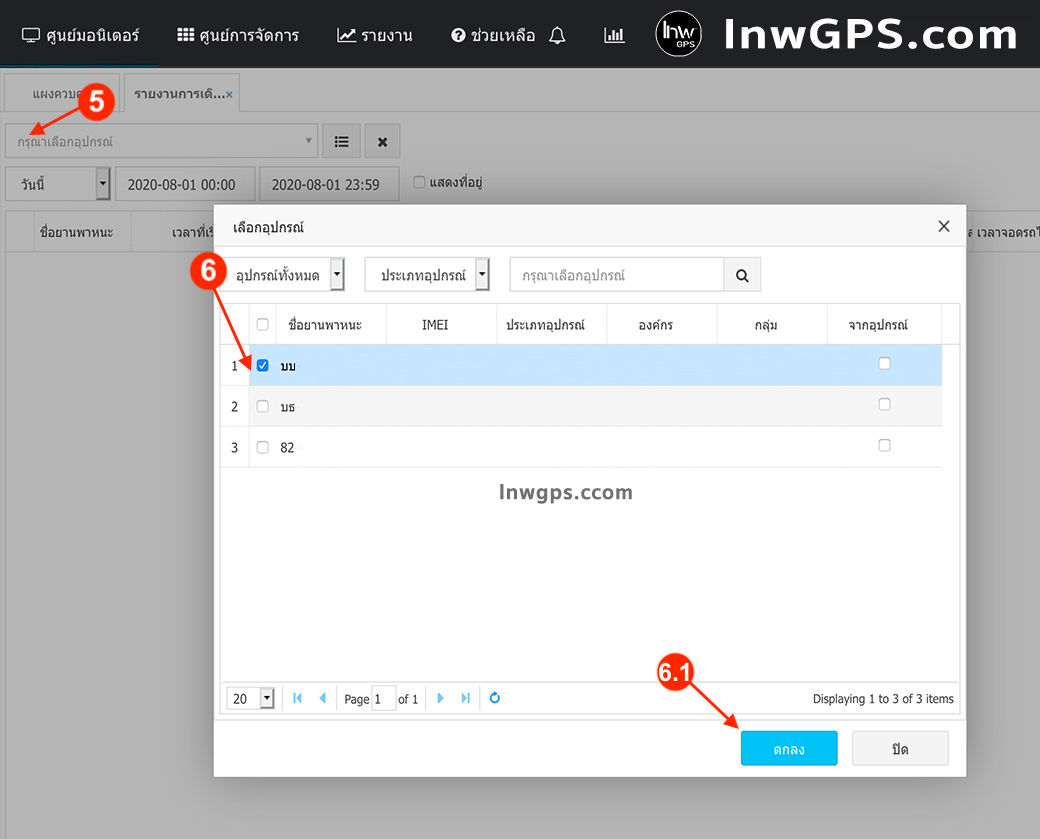Viewport: 1040px width, 839px height.
Task: Go to the last page arrow
Action: coord(465,698)
